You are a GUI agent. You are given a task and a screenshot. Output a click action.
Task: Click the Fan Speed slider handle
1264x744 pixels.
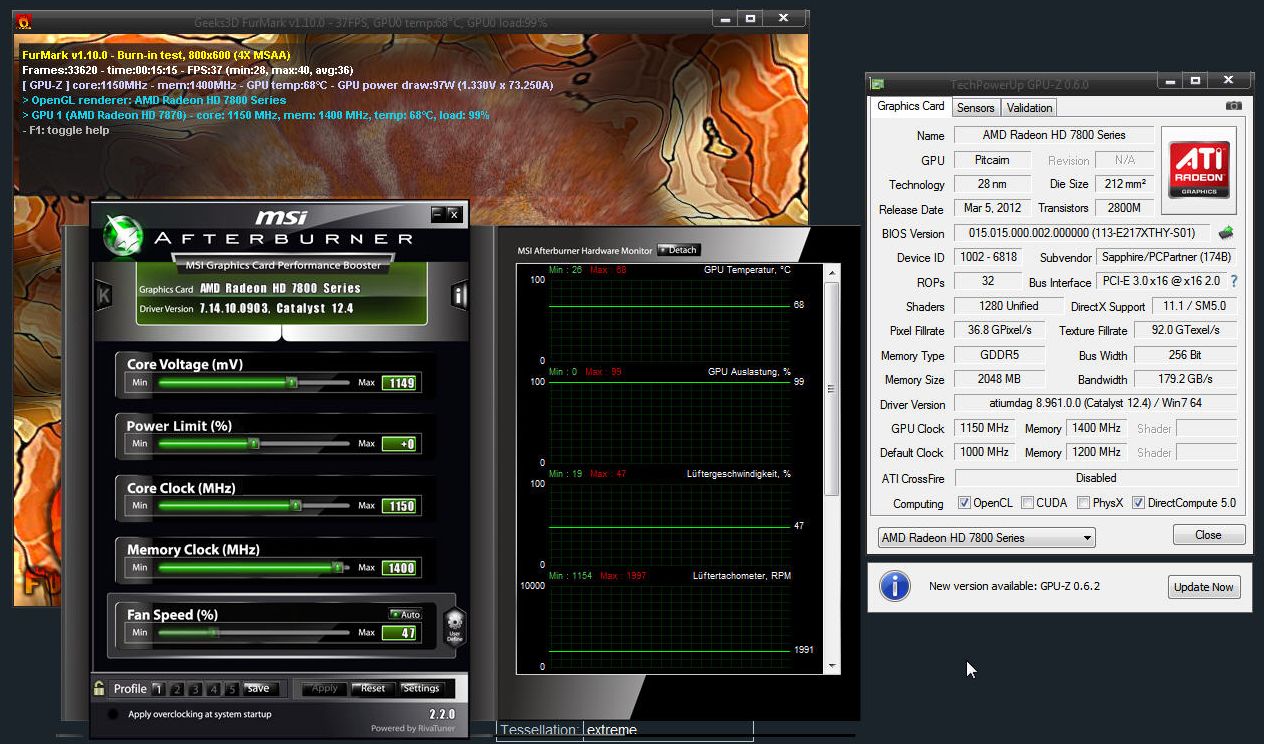[212, 632]
